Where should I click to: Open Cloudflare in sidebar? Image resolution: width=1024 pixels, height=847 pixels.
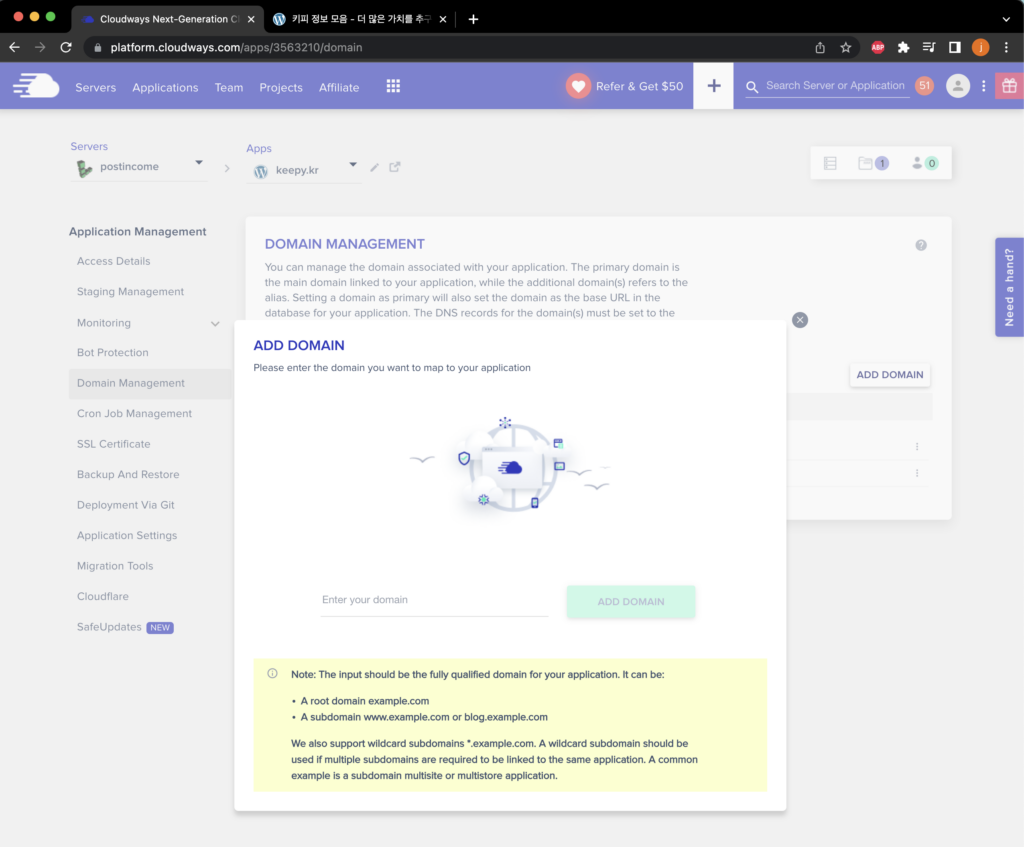[x=103, y=597]
